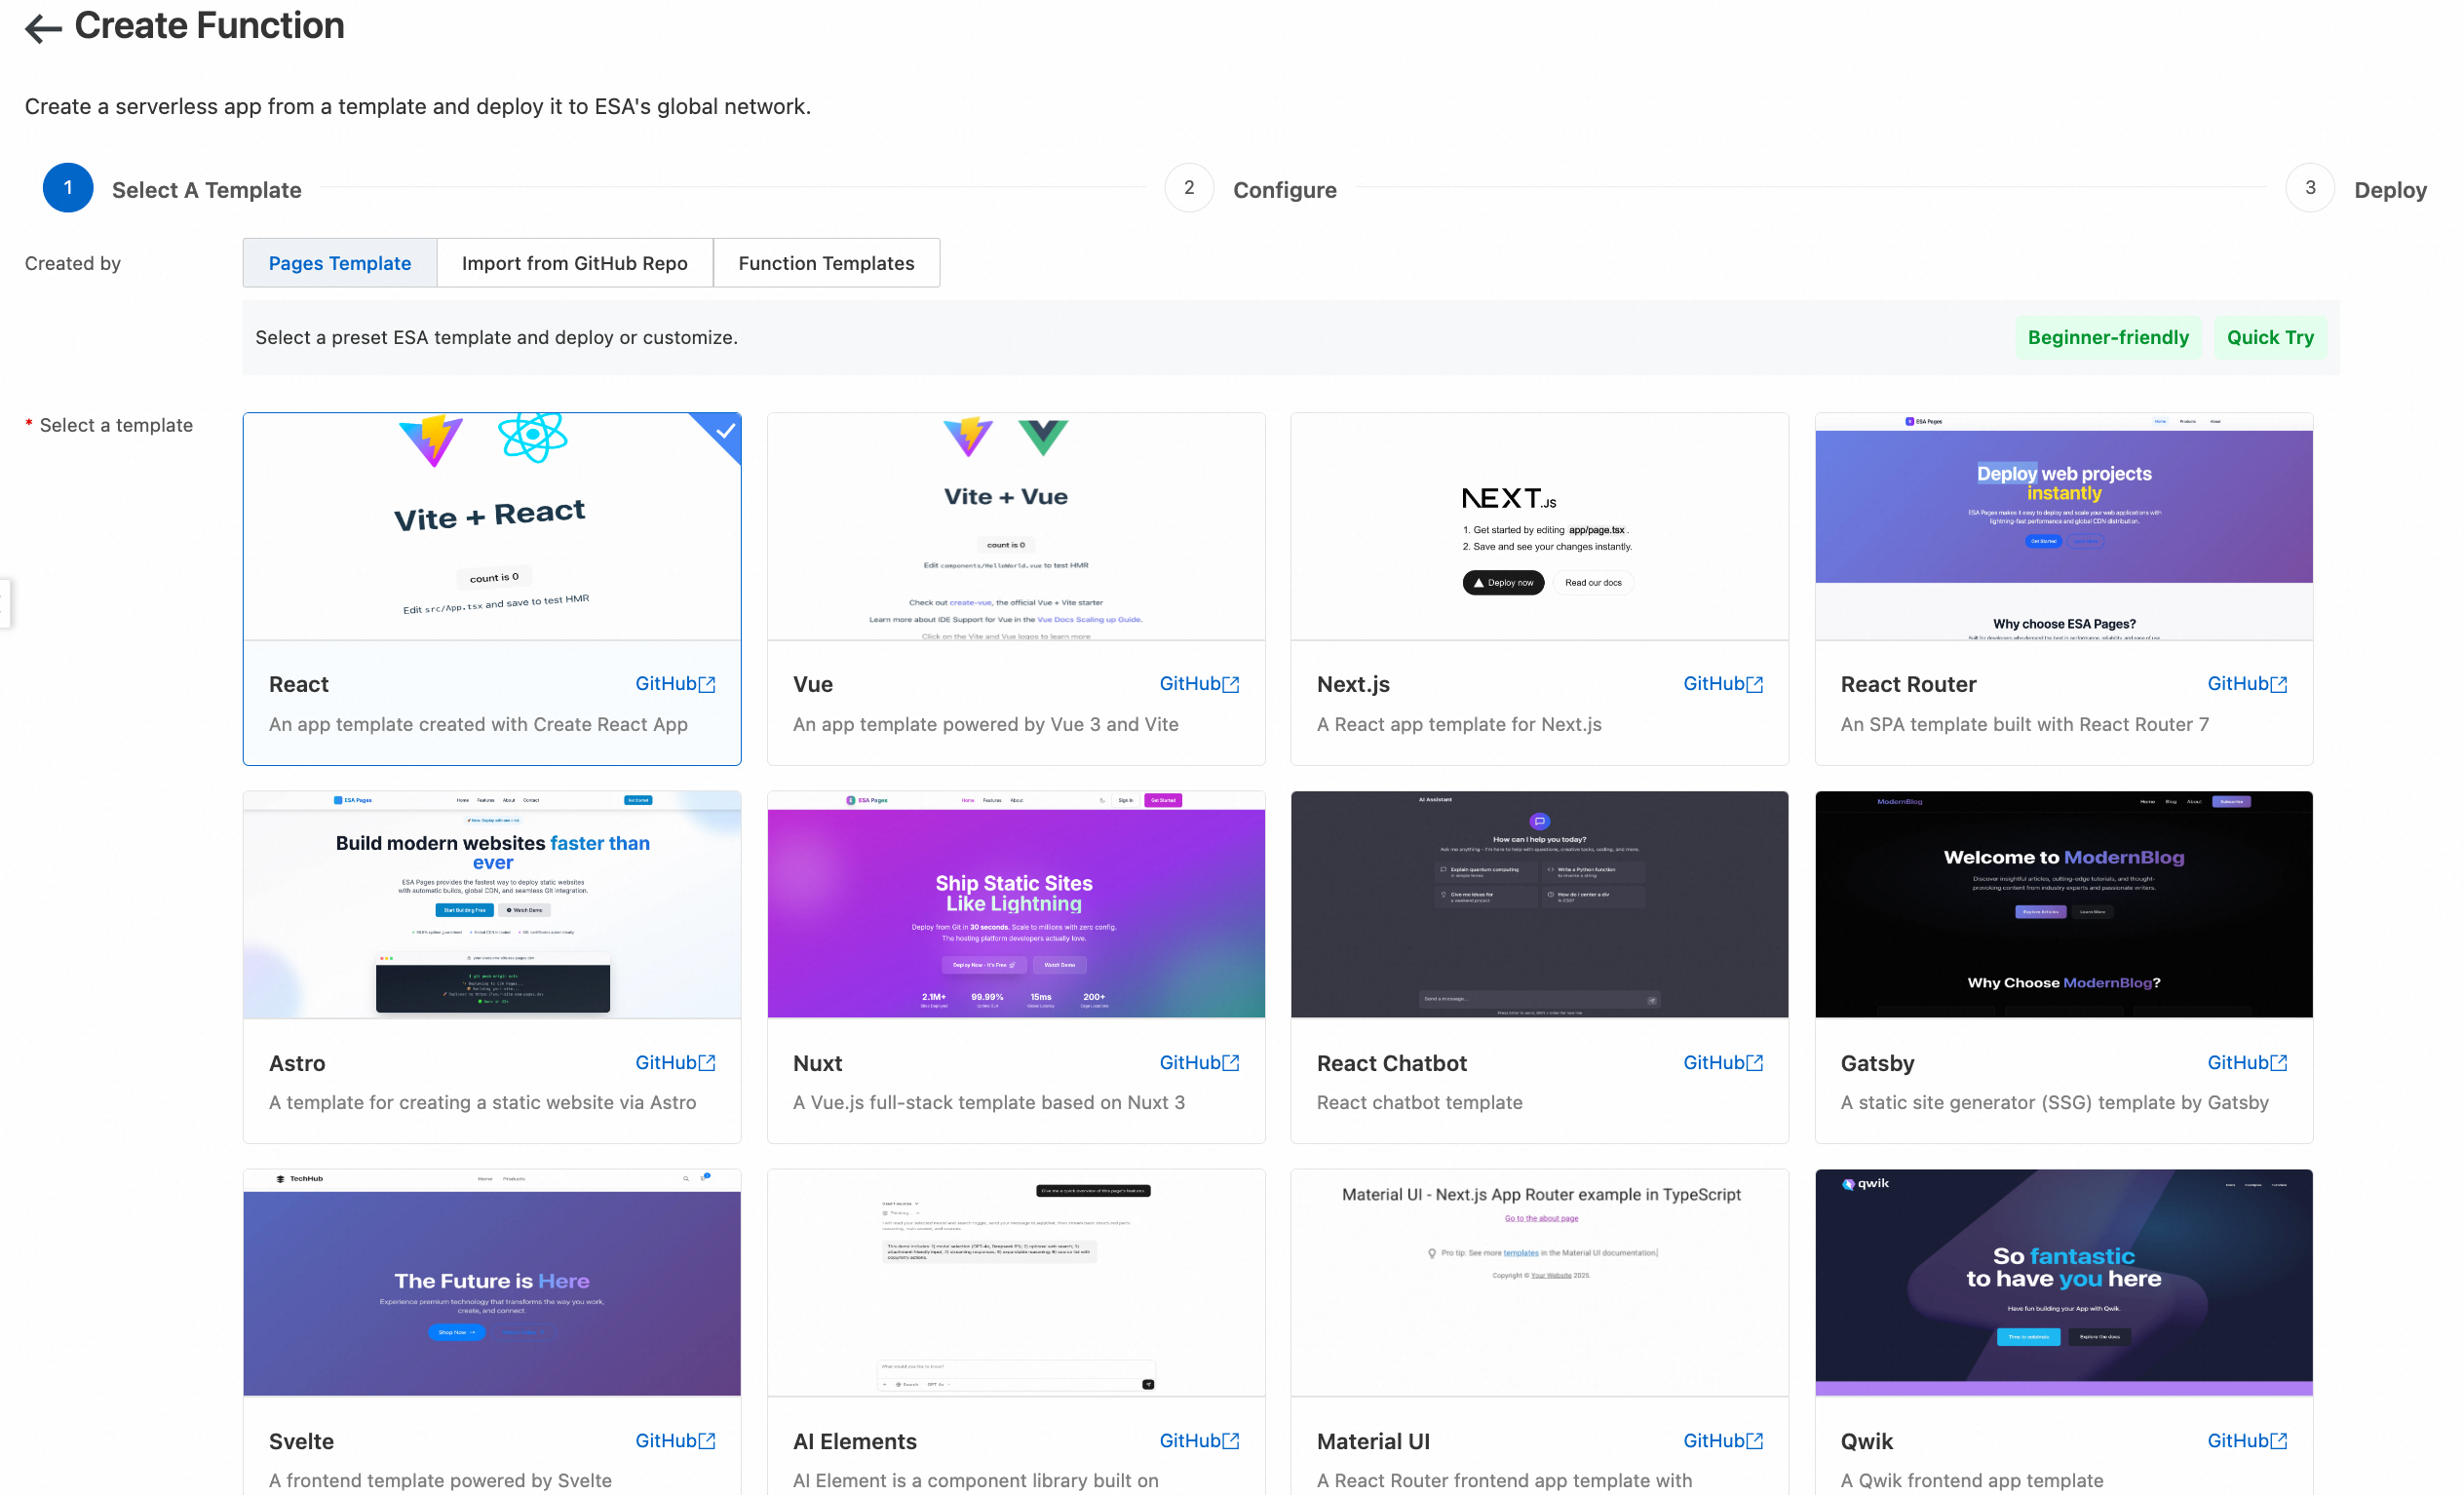This screenshot has width=2464, height=1495.
Task: Open the Vue template's GitHub external link icon
Action: (1231, 684)
